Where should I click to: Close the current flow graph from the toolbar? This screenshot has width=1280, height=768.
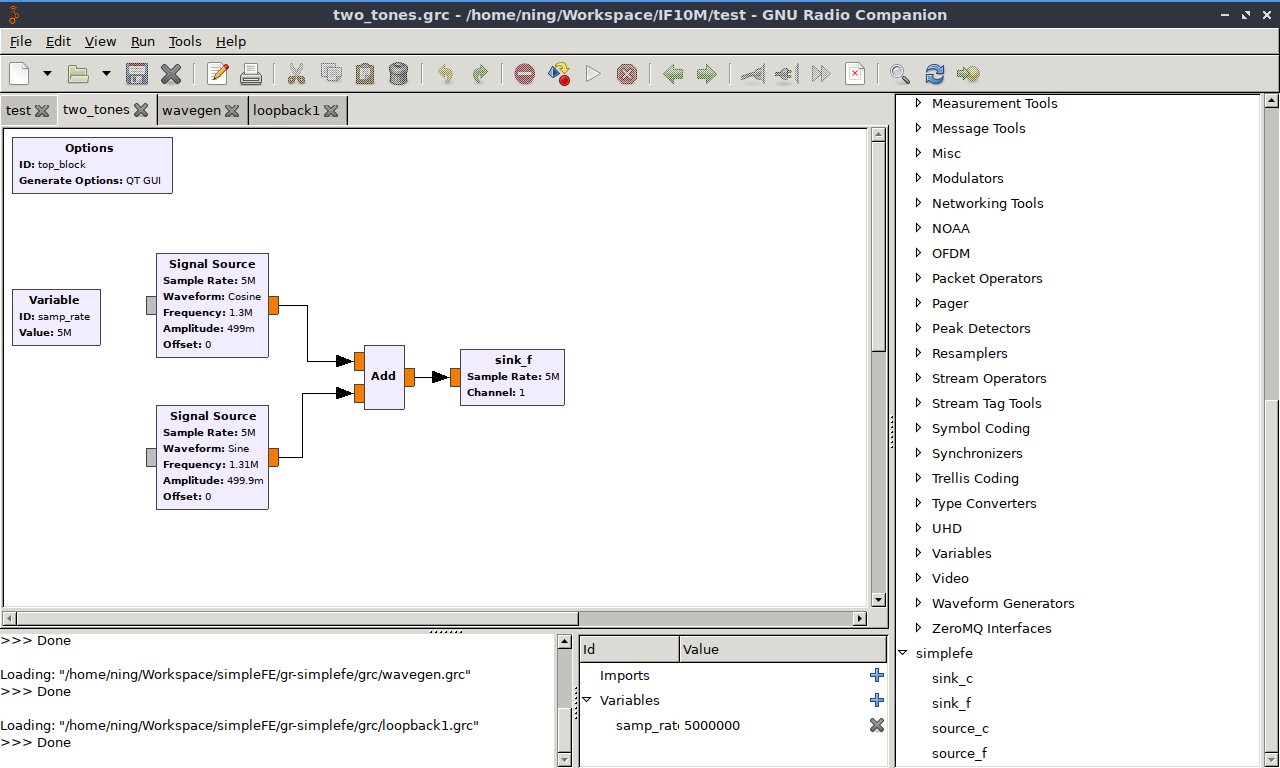point(171,73)
